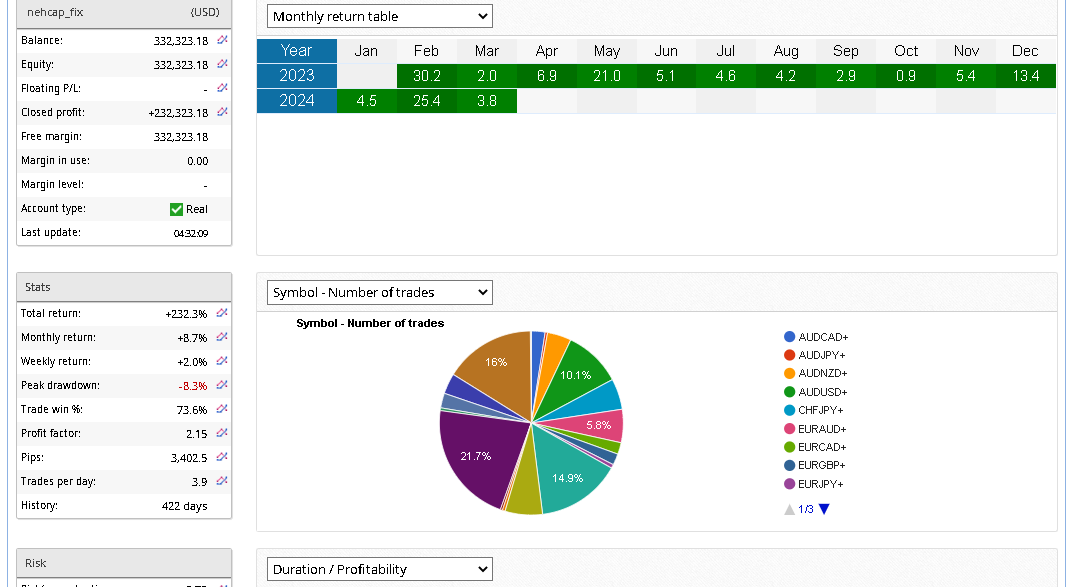Image resolution: width=1073 pixels, height=587 pixels.
Task: Open the Duration / Profitability dropdown
Action: 380,569
